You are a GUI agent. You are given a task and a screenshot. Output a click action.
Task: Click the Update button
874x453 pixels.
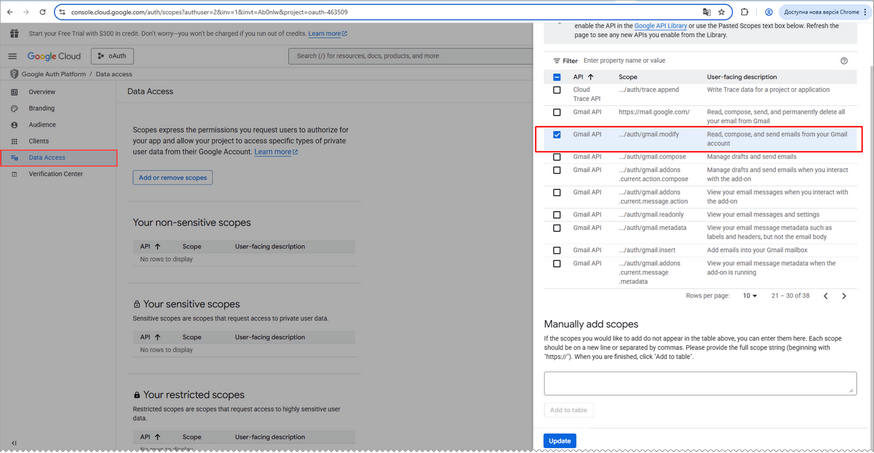(560, 441)
